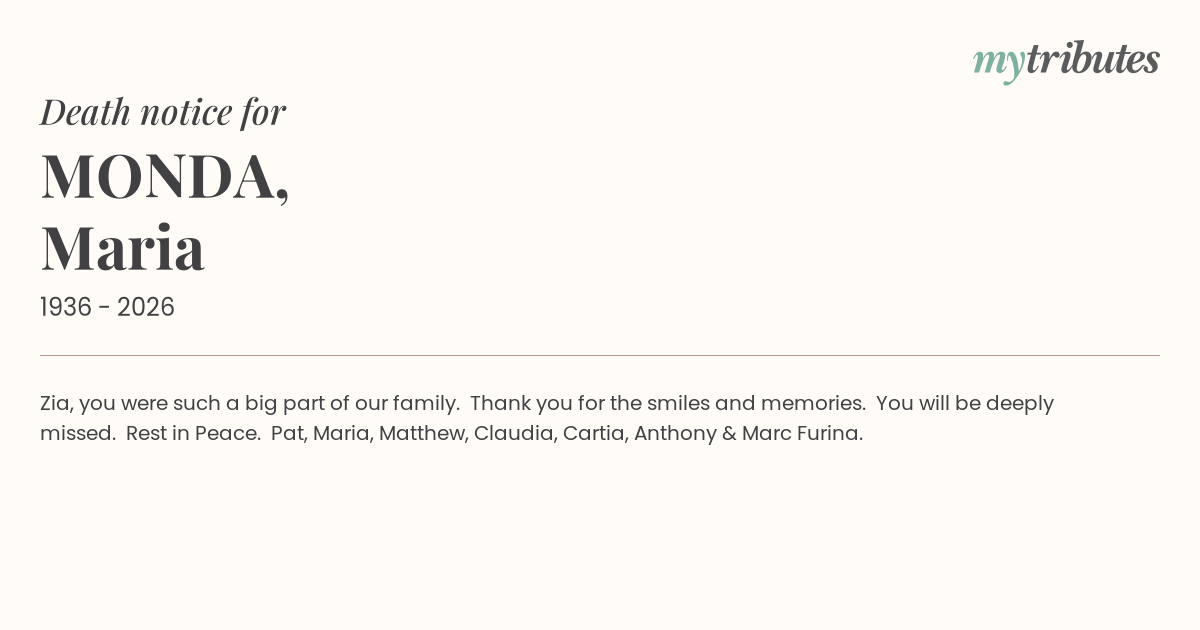Click the name "Pat" in the signature

286,433
